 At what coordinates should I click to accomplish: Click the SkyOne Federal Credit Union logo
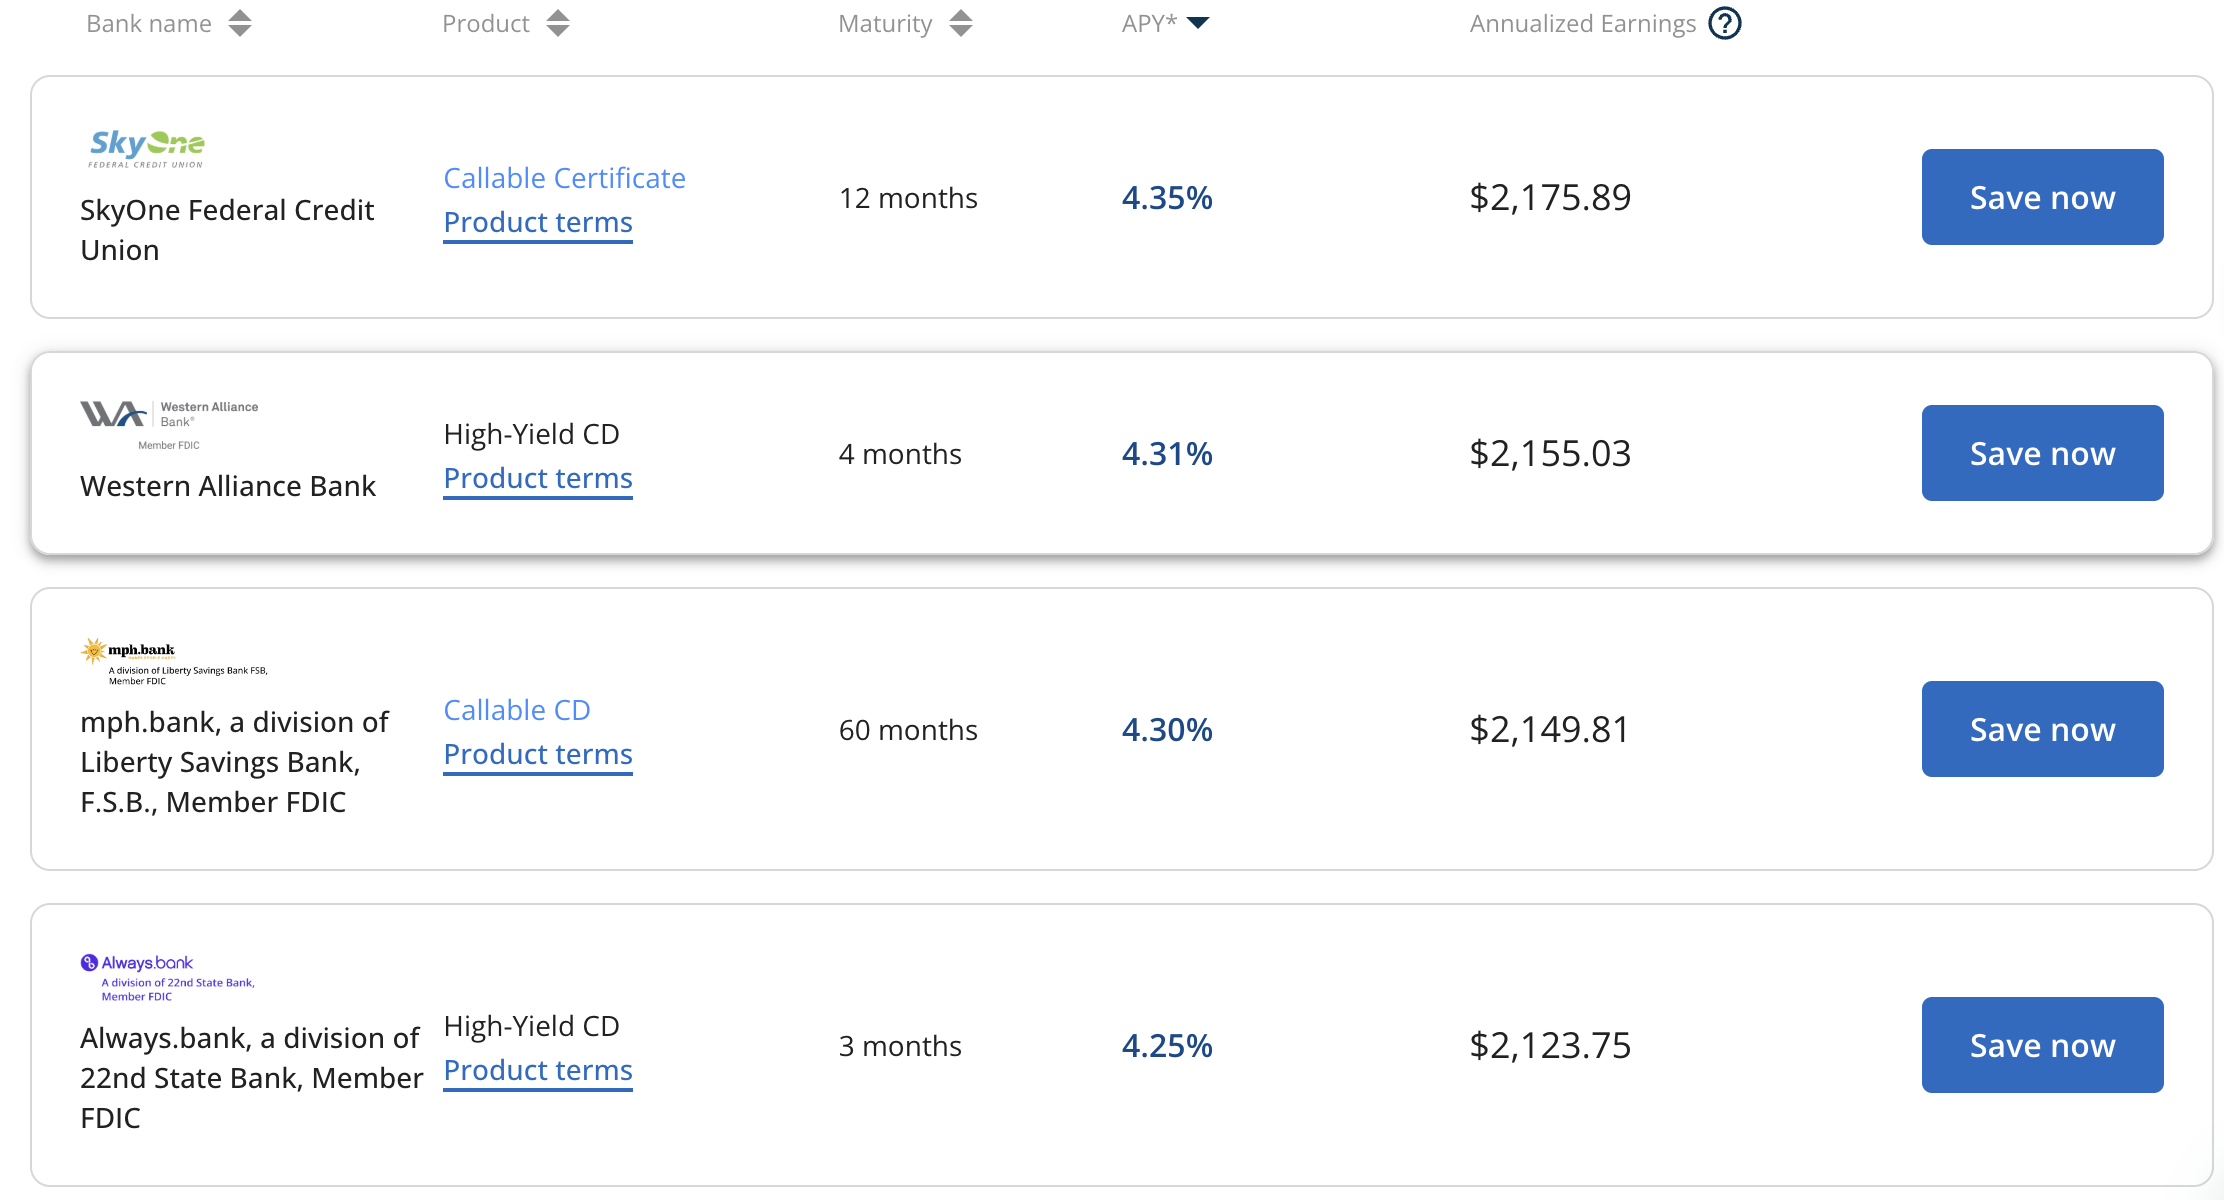147,149
